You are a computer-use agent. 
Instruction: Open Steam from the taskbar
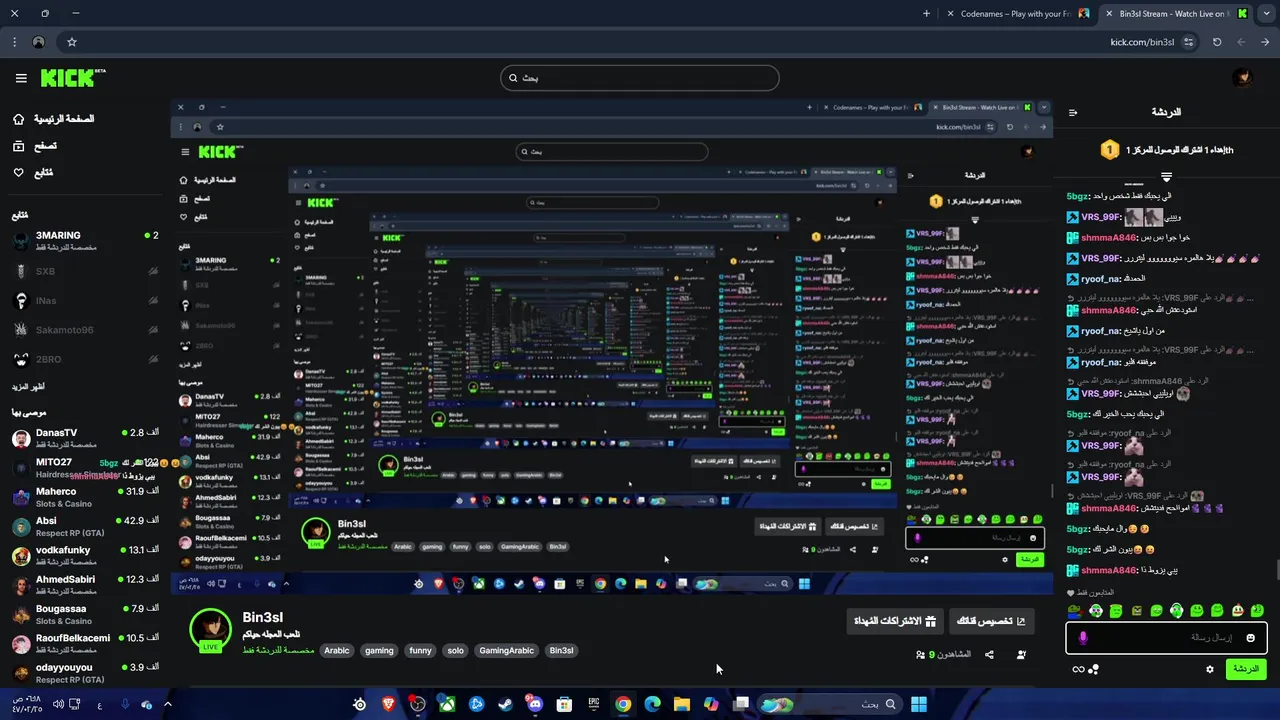(x=505, y=704)
